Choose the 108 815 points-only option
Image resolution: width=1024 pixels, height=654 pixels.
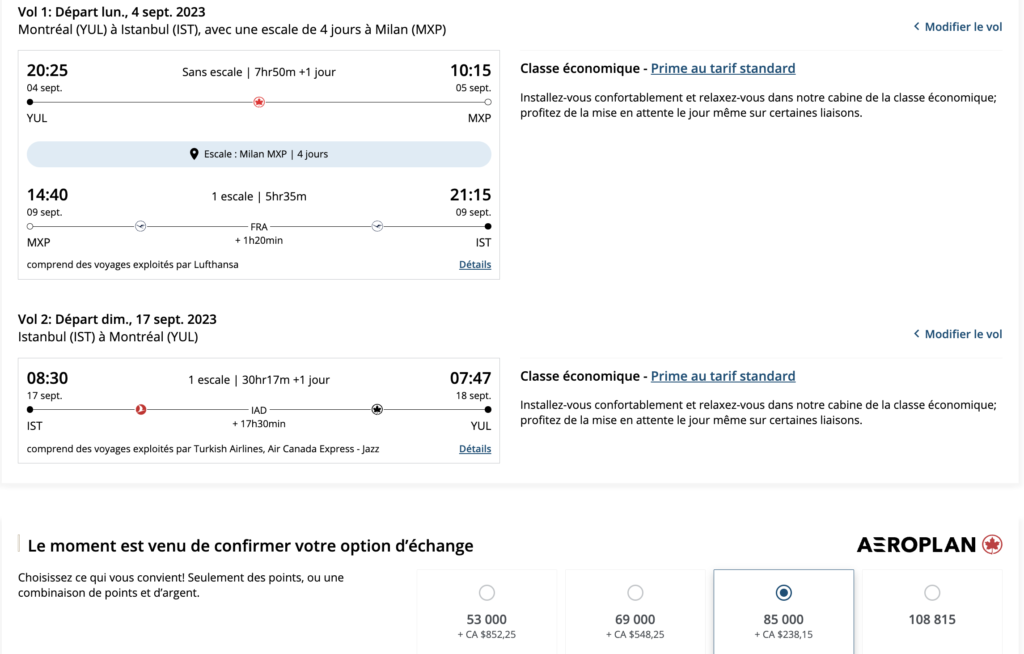click(x=932, y=592)
